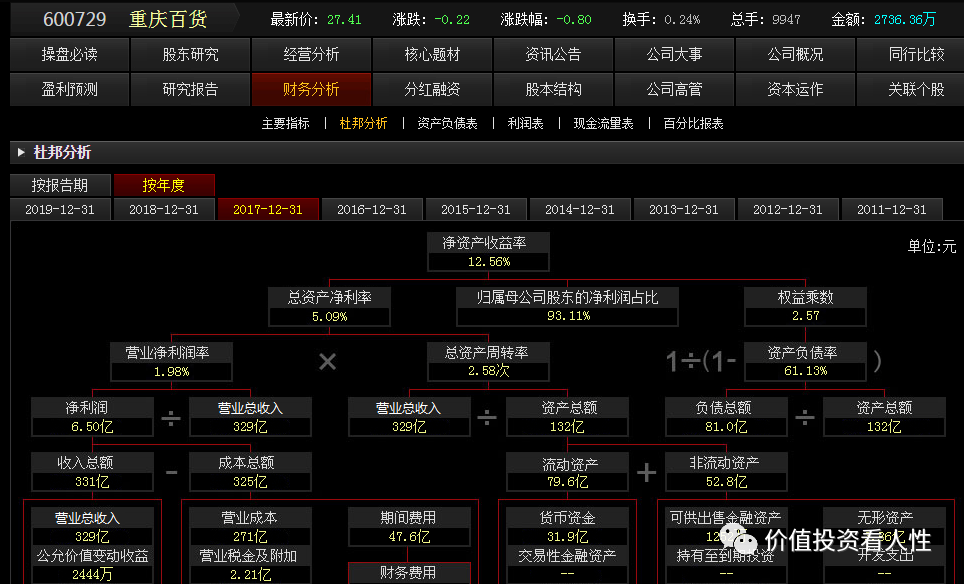This screenshot has height=584, width=964.
Task: Click the 归属母公司股东的净利润占比 box
Action: [567, 307]
